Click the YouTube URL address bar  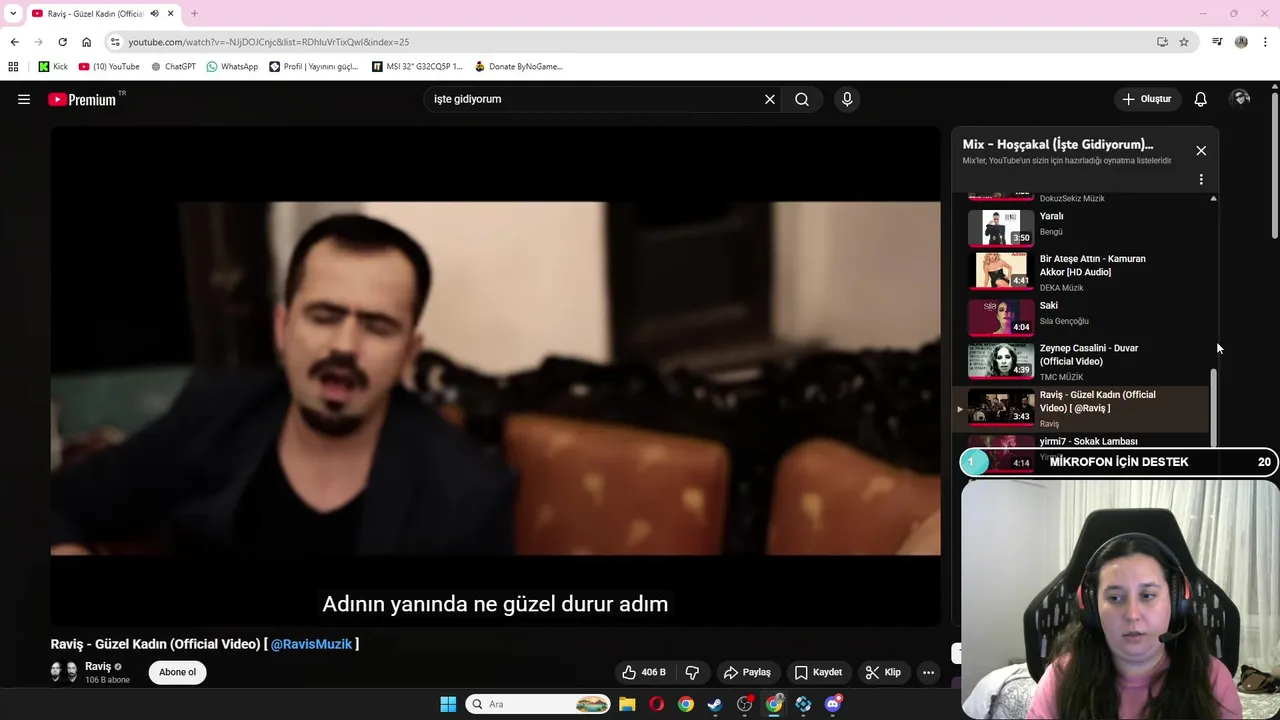630,42
